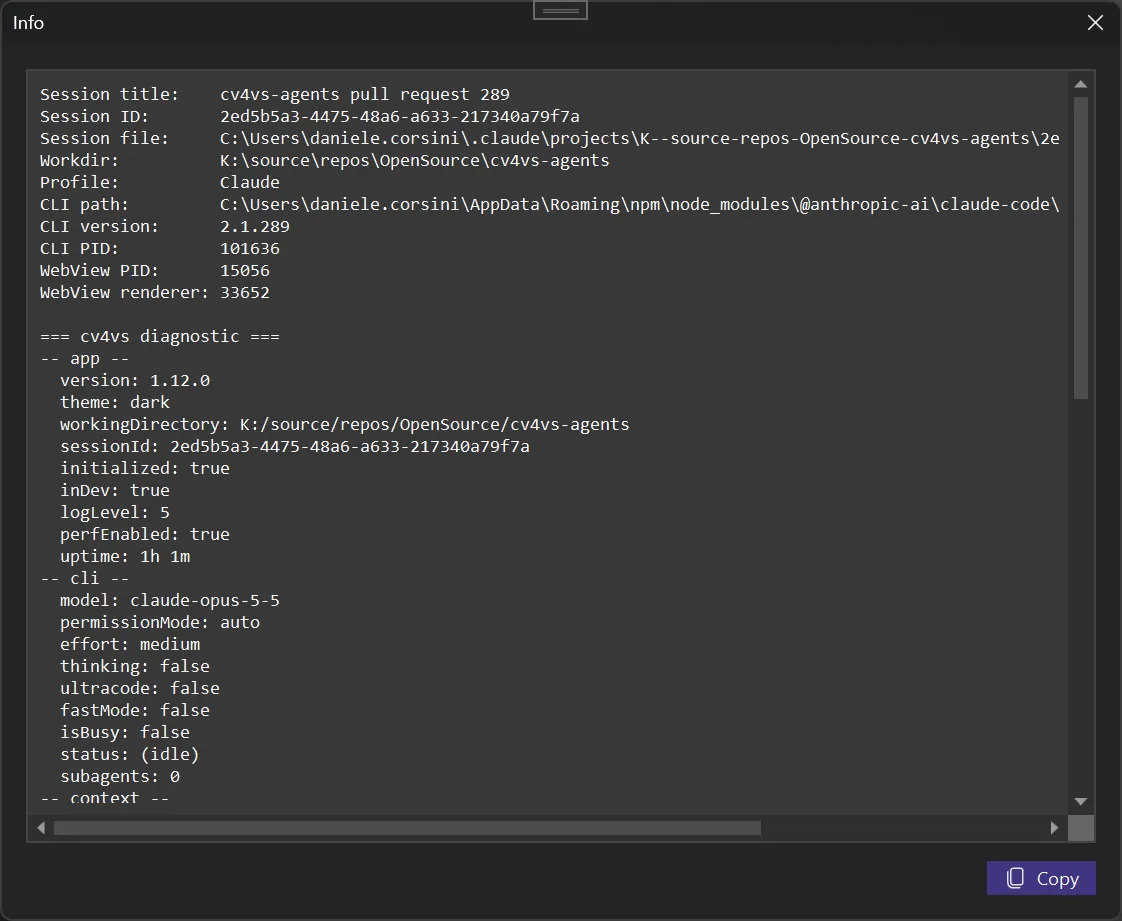Click the CLI version value 2.1.289
The height and width of the screenshot is (921, 1122).
[255, 227]
